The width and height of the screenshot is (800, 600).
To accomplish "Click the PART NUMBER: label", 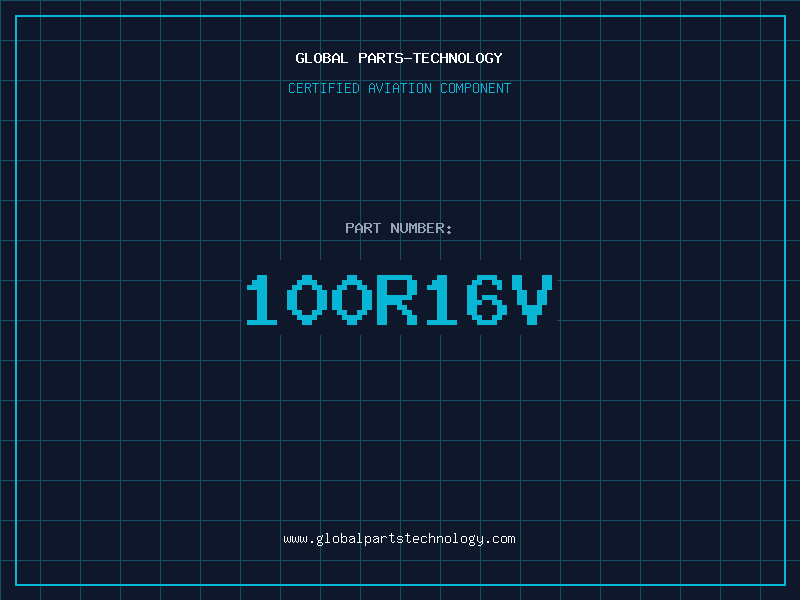I will [x=399, y=228].
